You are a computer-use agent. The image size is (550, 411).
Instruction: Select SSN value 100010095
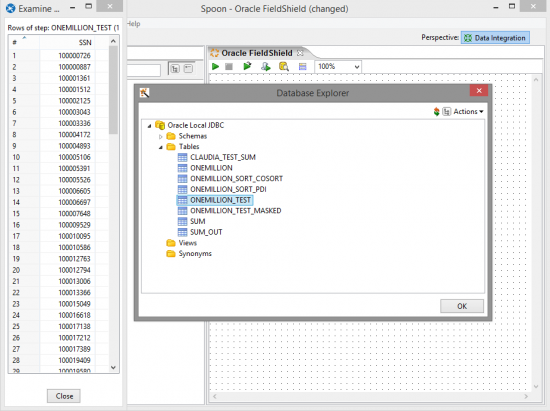(74, 236)
